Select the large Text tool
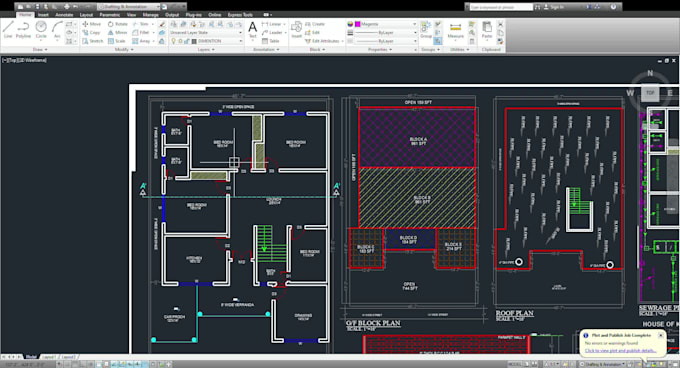This screenshot has height=368, width=680. [252, 30]
